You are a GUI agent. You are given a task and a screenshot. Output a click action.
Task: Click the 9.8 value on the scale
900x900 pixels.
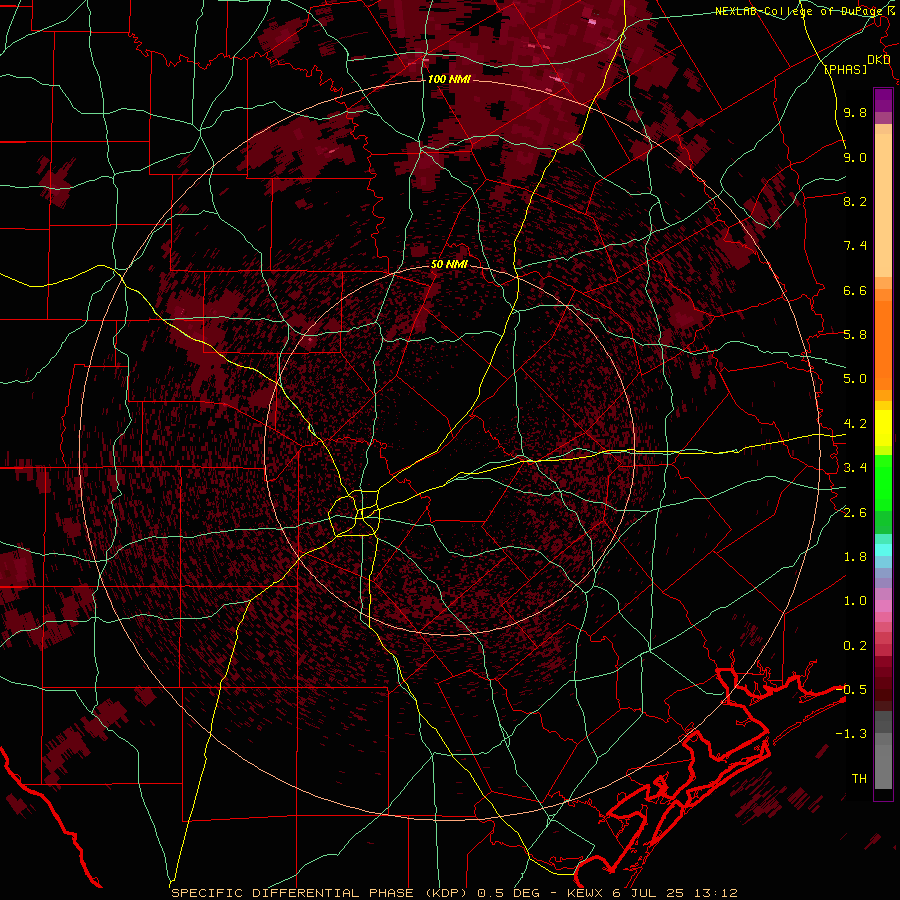click(855, 112)
